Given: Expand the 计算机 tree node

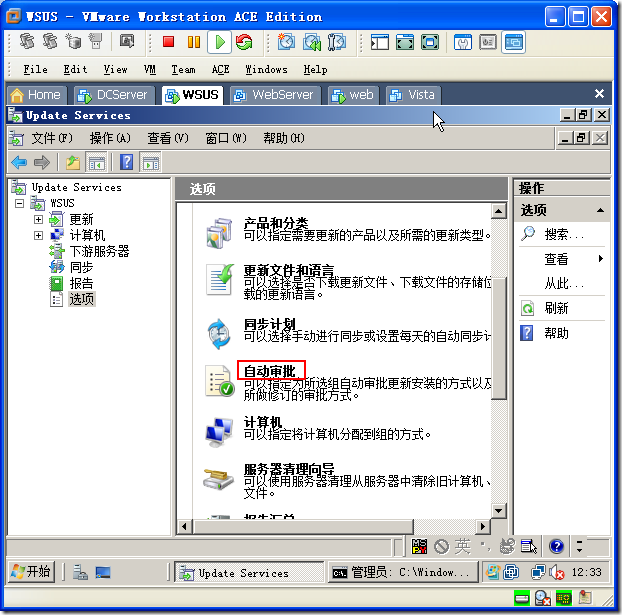Looking at the screenshot, I should [38, 235].
